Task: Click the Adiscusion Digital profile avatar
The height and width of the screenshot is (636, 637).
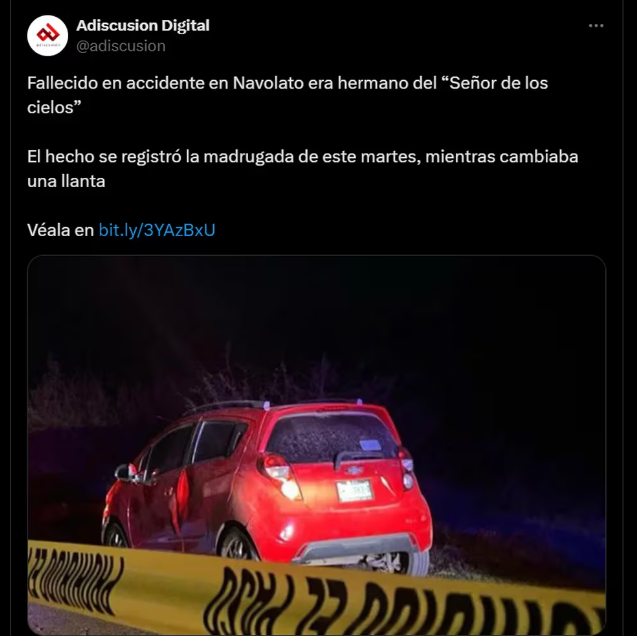Action: [48, 35]
